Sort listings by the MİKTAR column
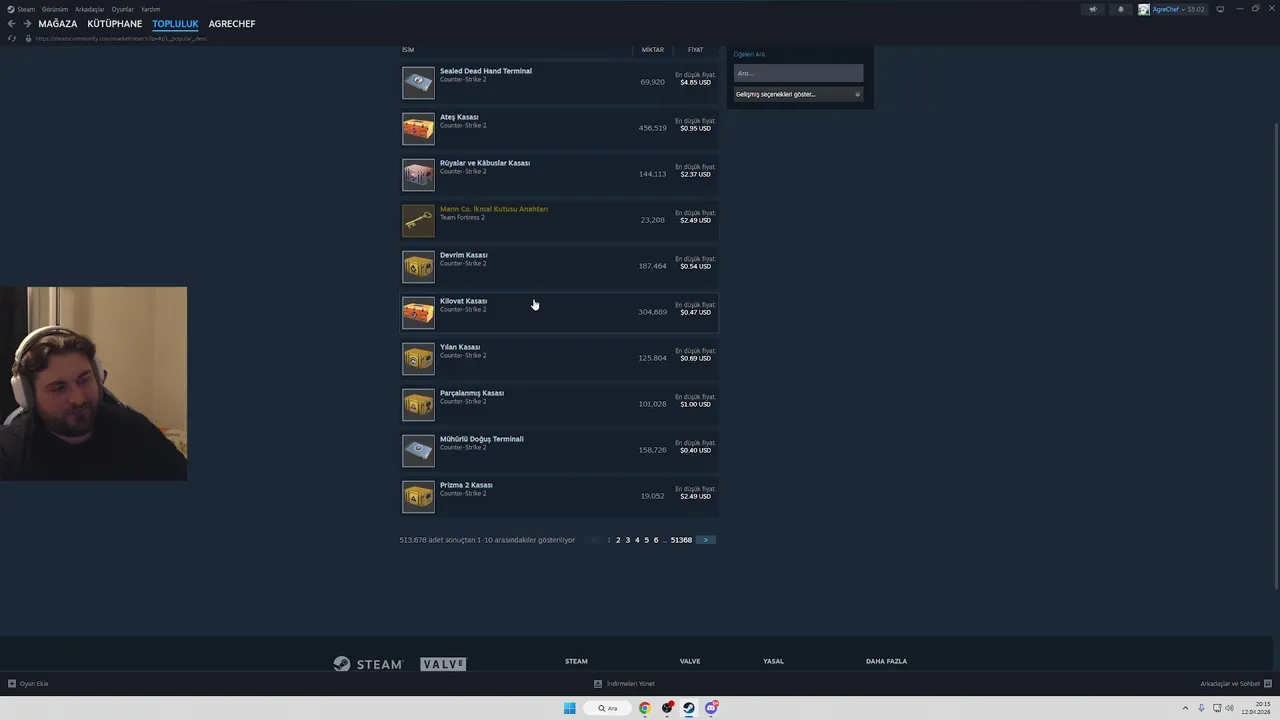This screenshot has width=1280, height=720. [653, 49]
